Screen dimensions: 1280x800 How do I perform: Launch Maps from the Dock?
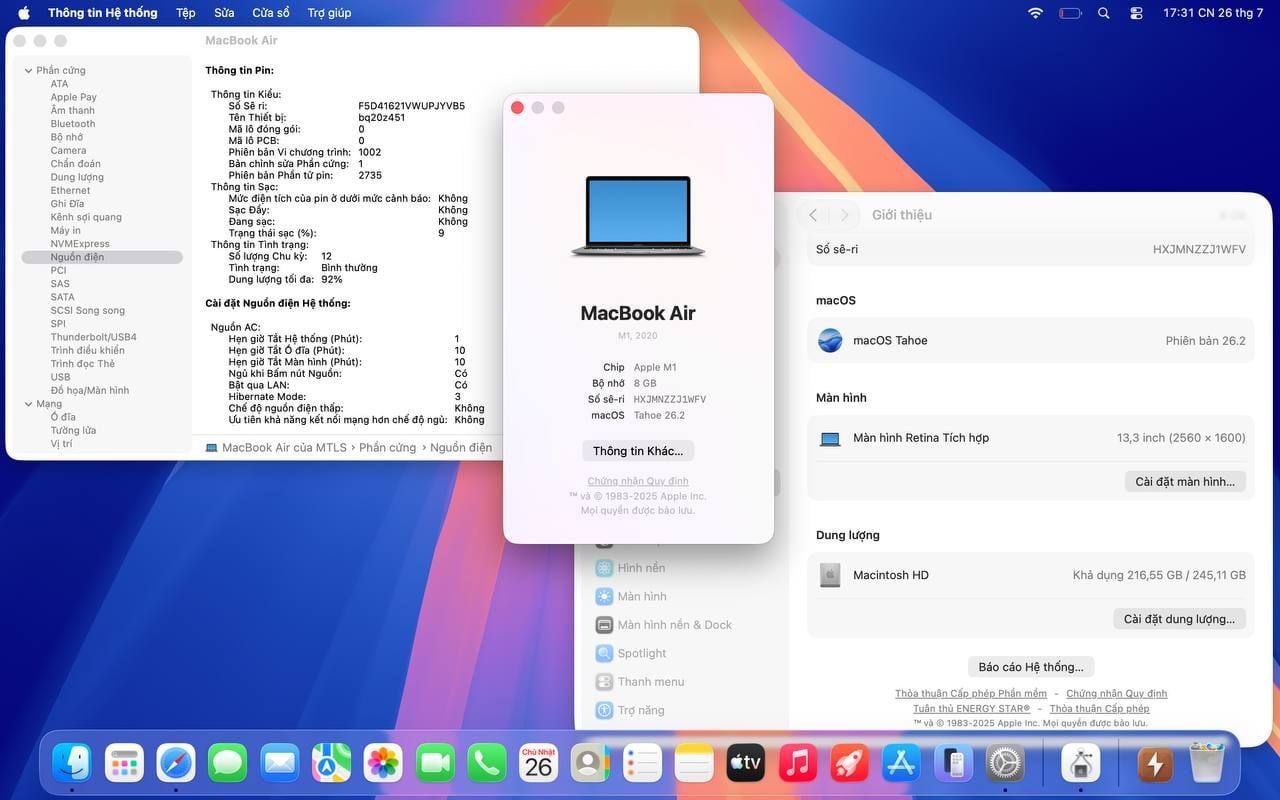click(x=331, y=764)
